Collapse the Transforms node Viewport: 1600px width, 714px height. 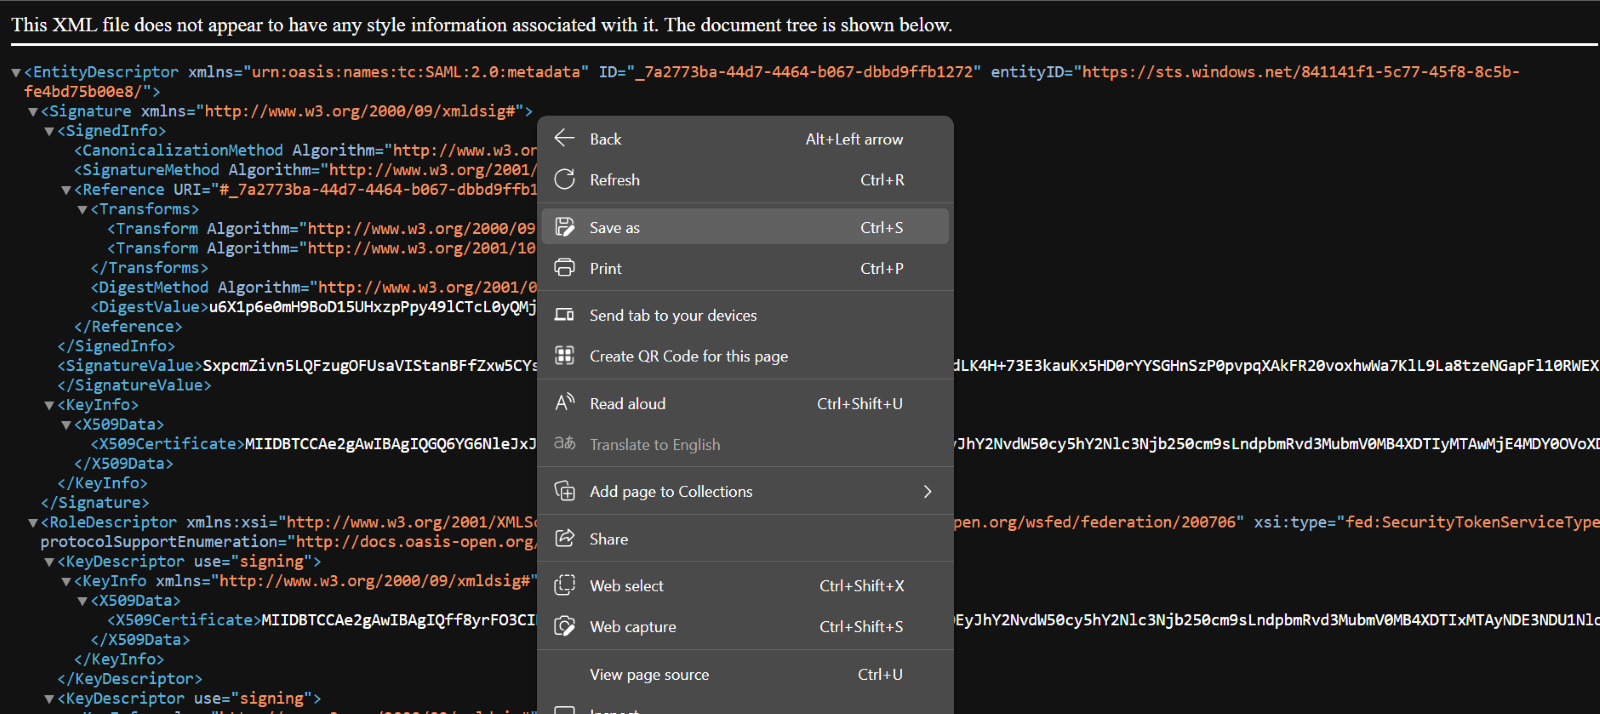(82, 210)
